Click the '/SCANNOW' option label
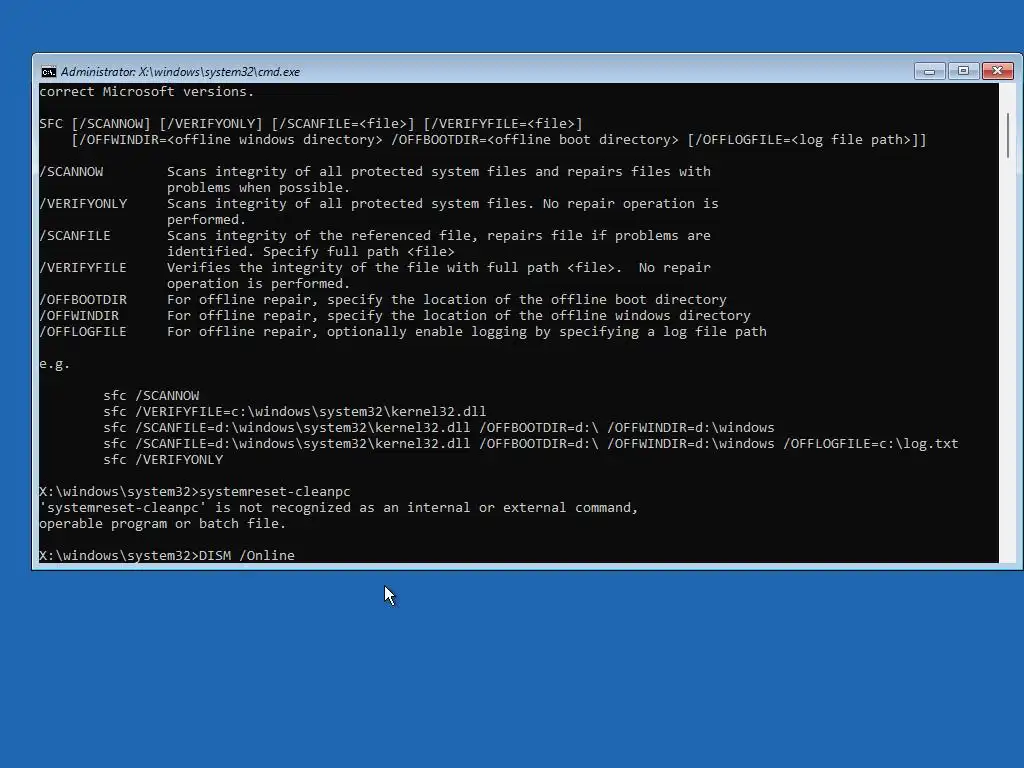 71,172
